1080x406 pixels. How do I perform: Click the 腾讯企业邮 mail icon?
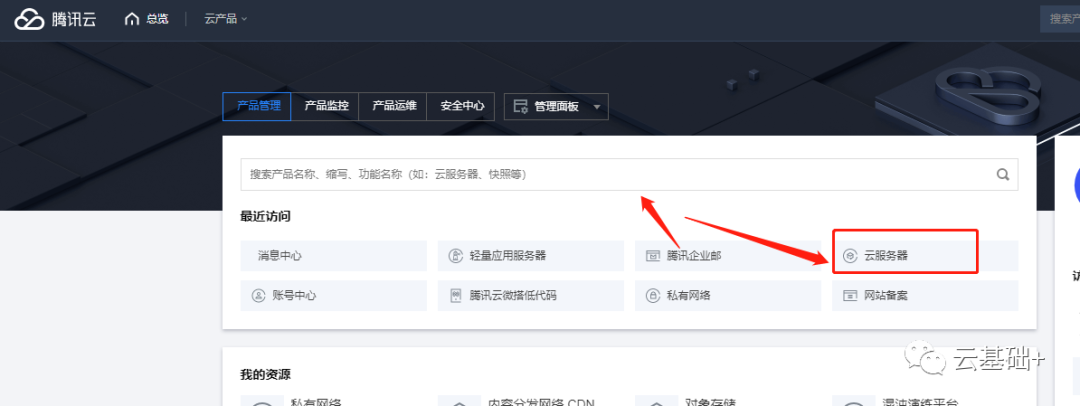tap(652, 256)
